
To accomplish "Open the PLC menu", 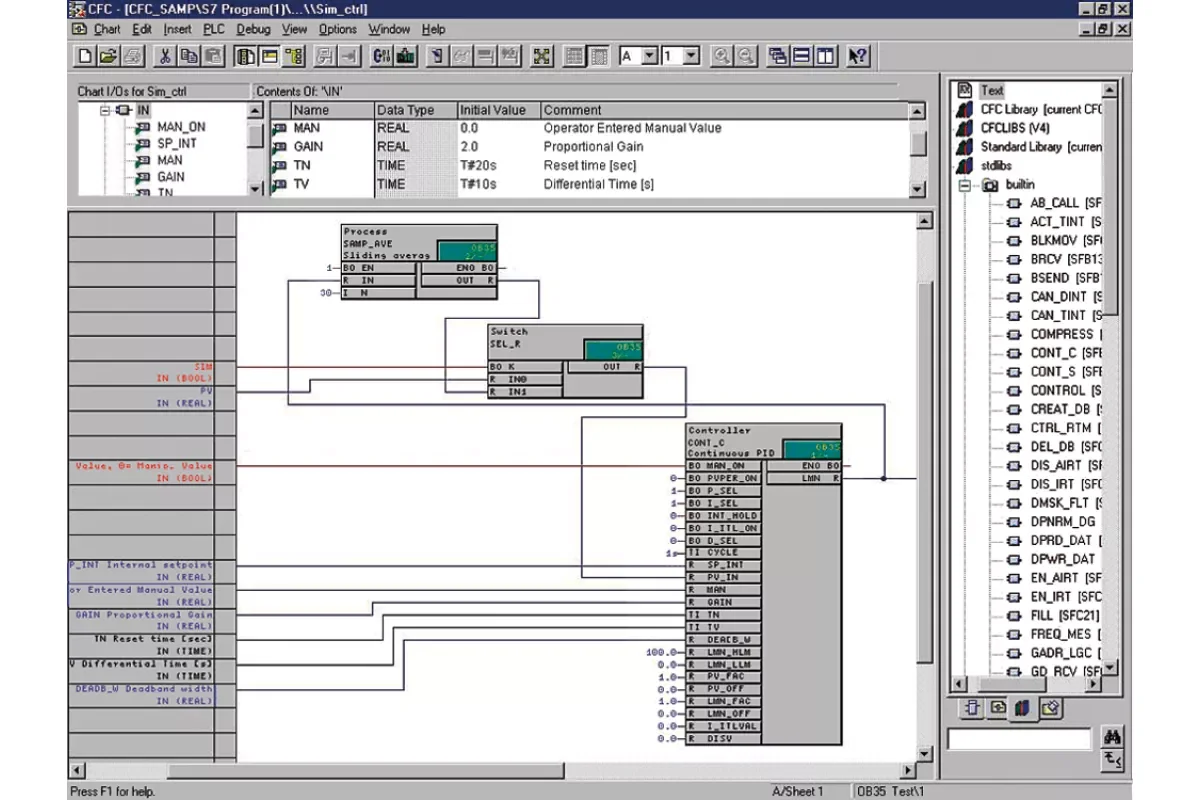I will 214,29.
